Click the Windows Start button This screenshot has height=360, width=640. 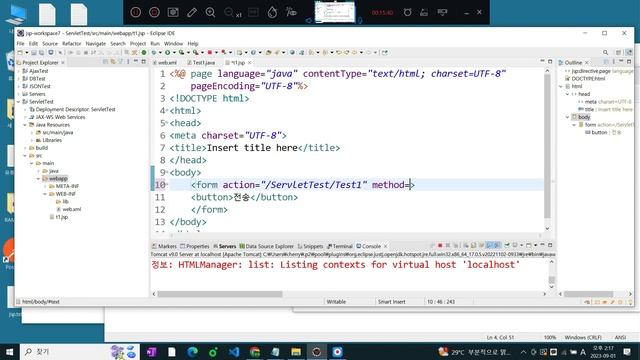click(9, 351)
